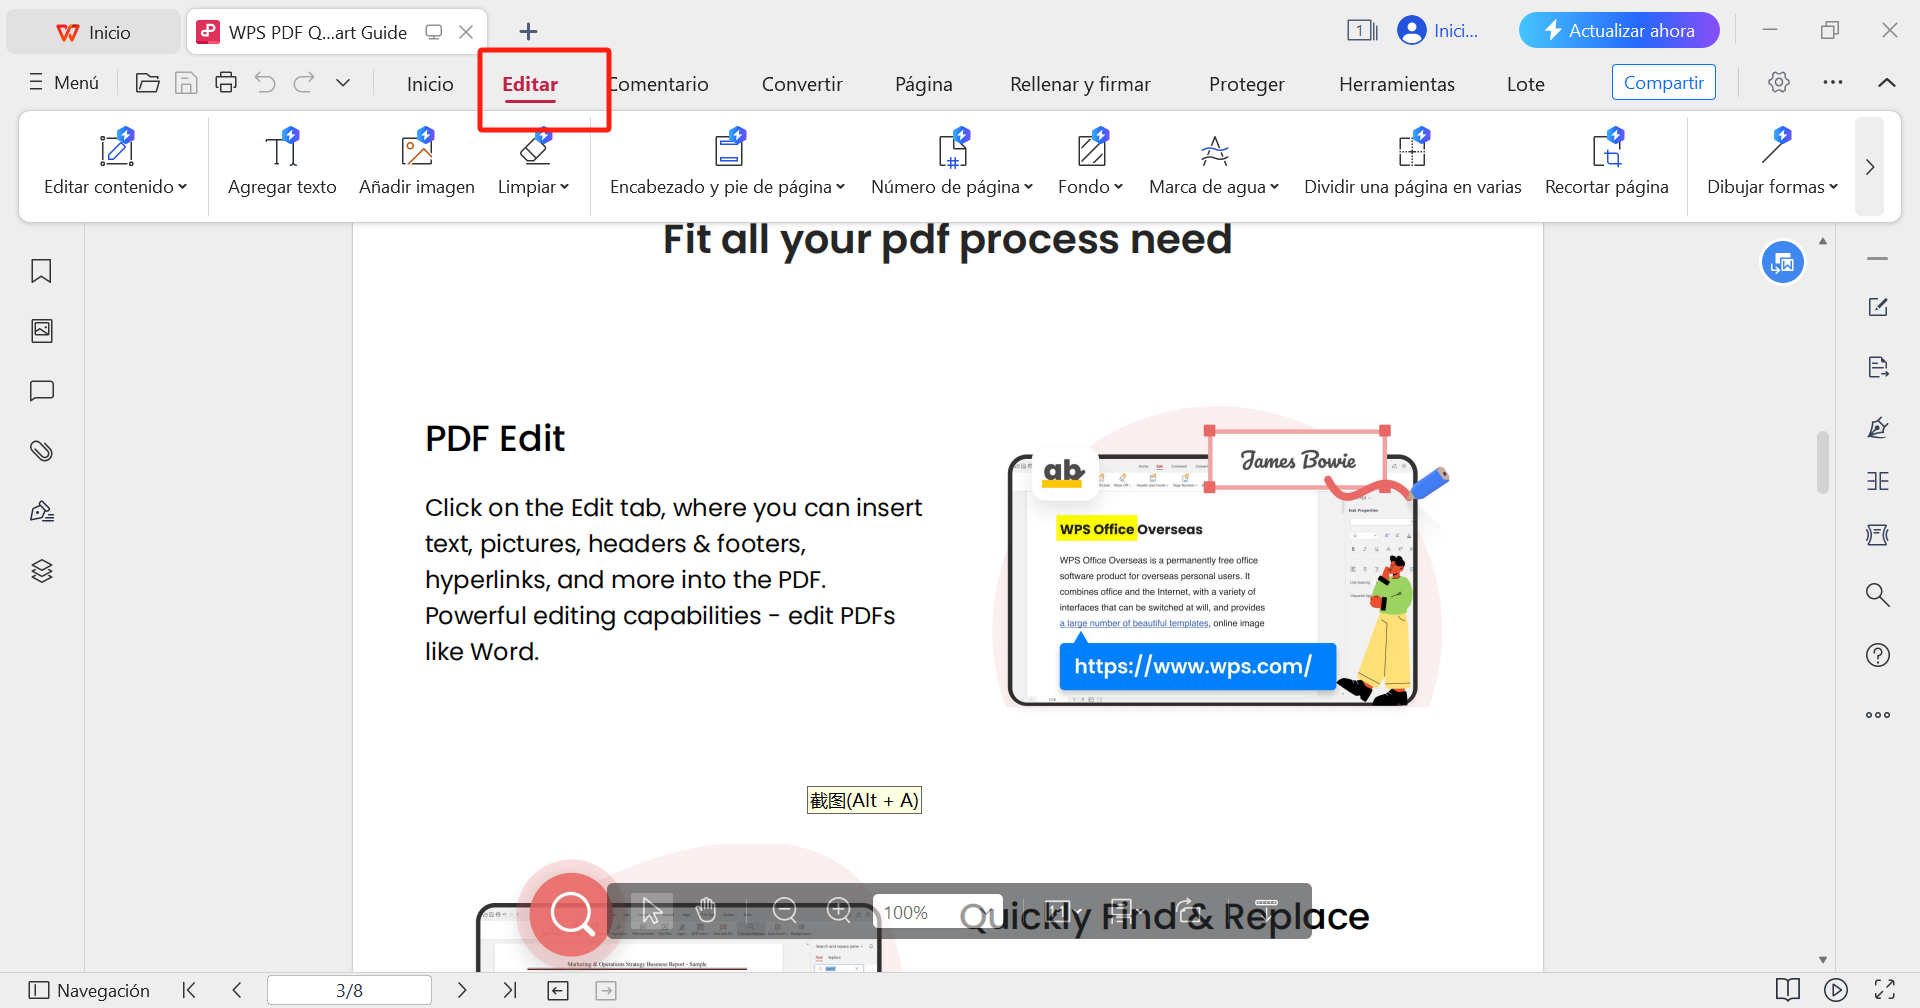Click the save document icon
Image resolution: width=1920 pixels, height=1008 pixels.
(186, 83)
